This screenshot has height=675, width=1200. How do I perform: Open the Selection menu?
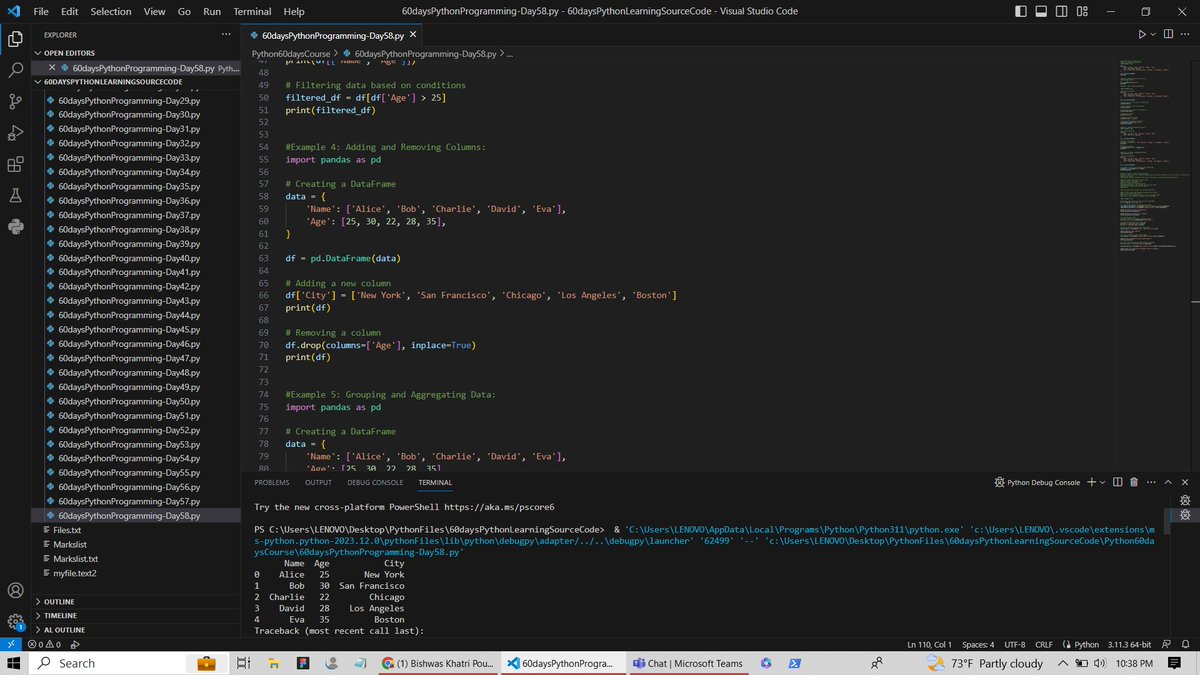pyautogui.click(x=111, y=11)
